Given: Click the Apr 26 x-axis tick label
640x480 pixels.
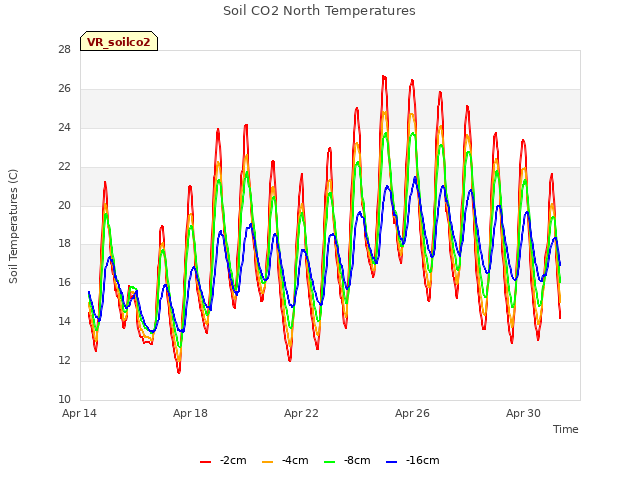Looking at the screenshot, I should coord(412,413).
